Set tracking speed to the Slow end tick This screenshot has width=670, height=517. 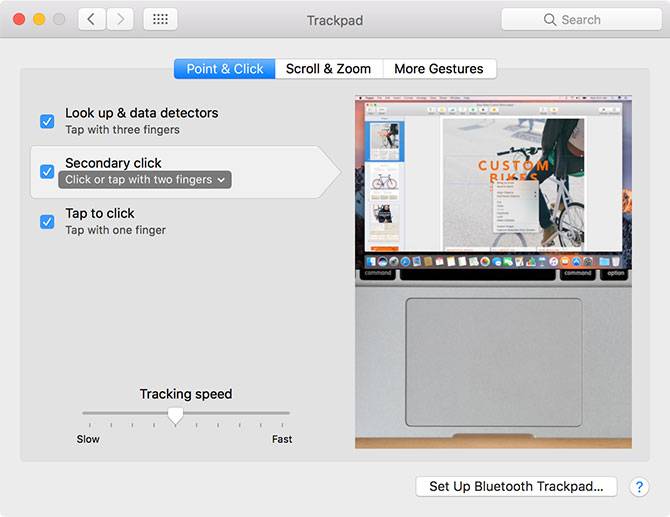point(90,425)
